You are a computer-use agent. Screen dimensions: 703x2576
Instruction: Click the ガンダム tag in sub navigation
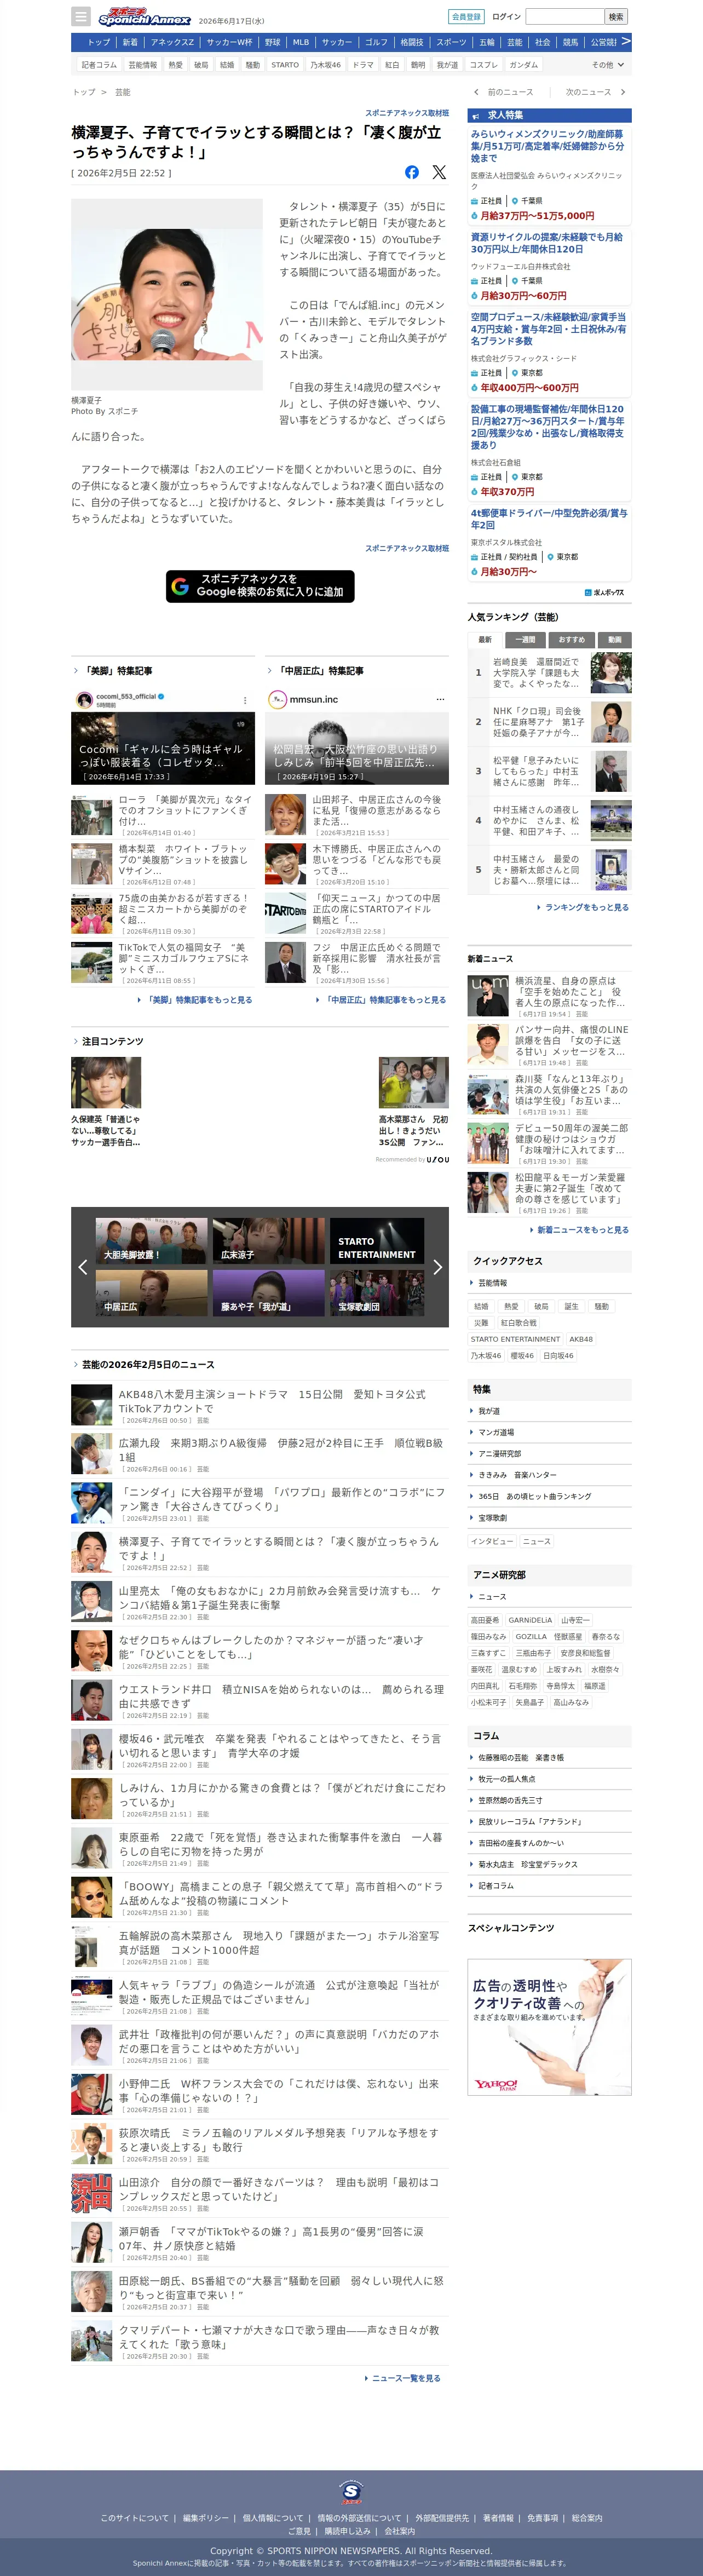coord(523,65)
